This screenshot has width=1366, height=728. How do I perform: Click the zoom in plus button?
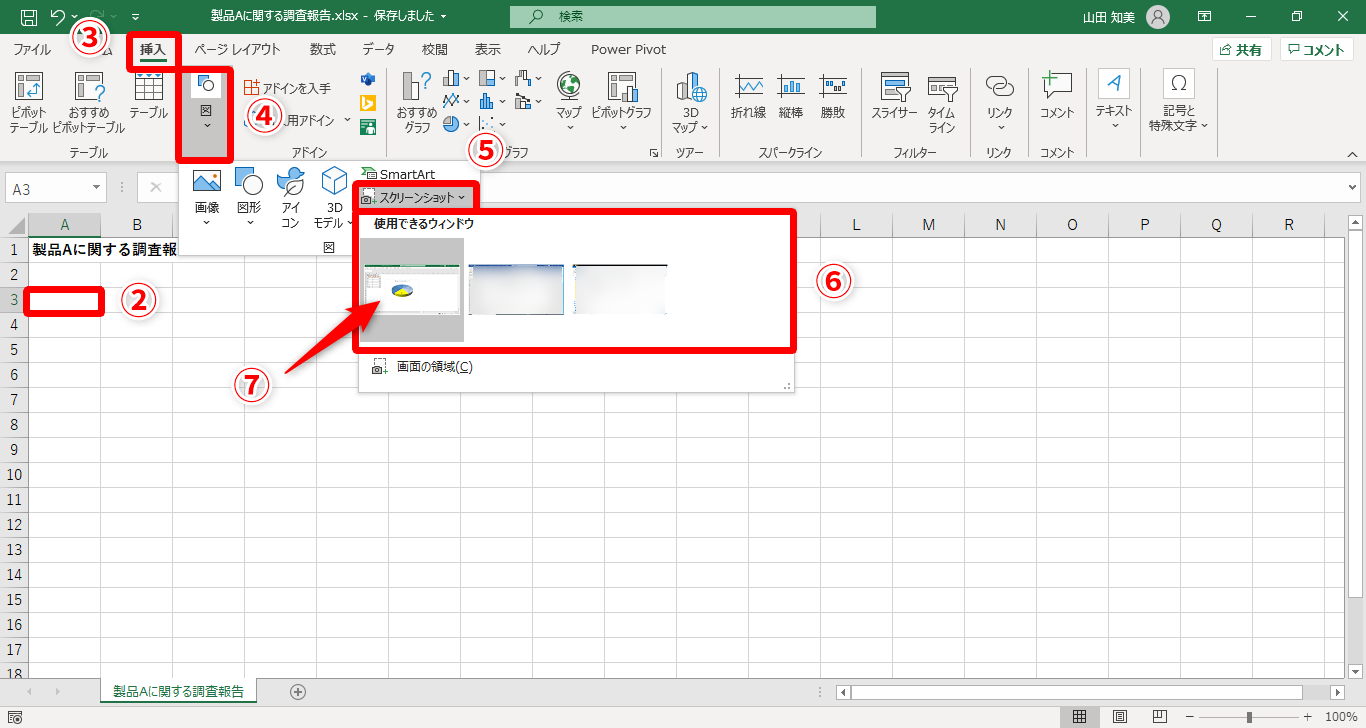1307,717
